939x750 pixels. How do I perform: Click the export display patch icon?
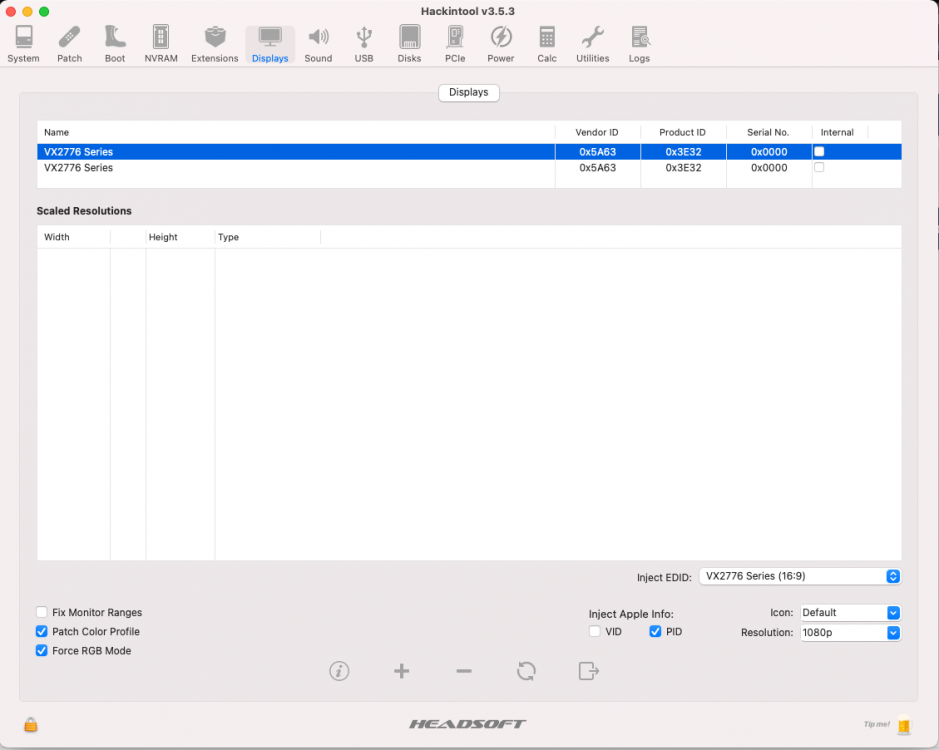[x=589, y=671]
